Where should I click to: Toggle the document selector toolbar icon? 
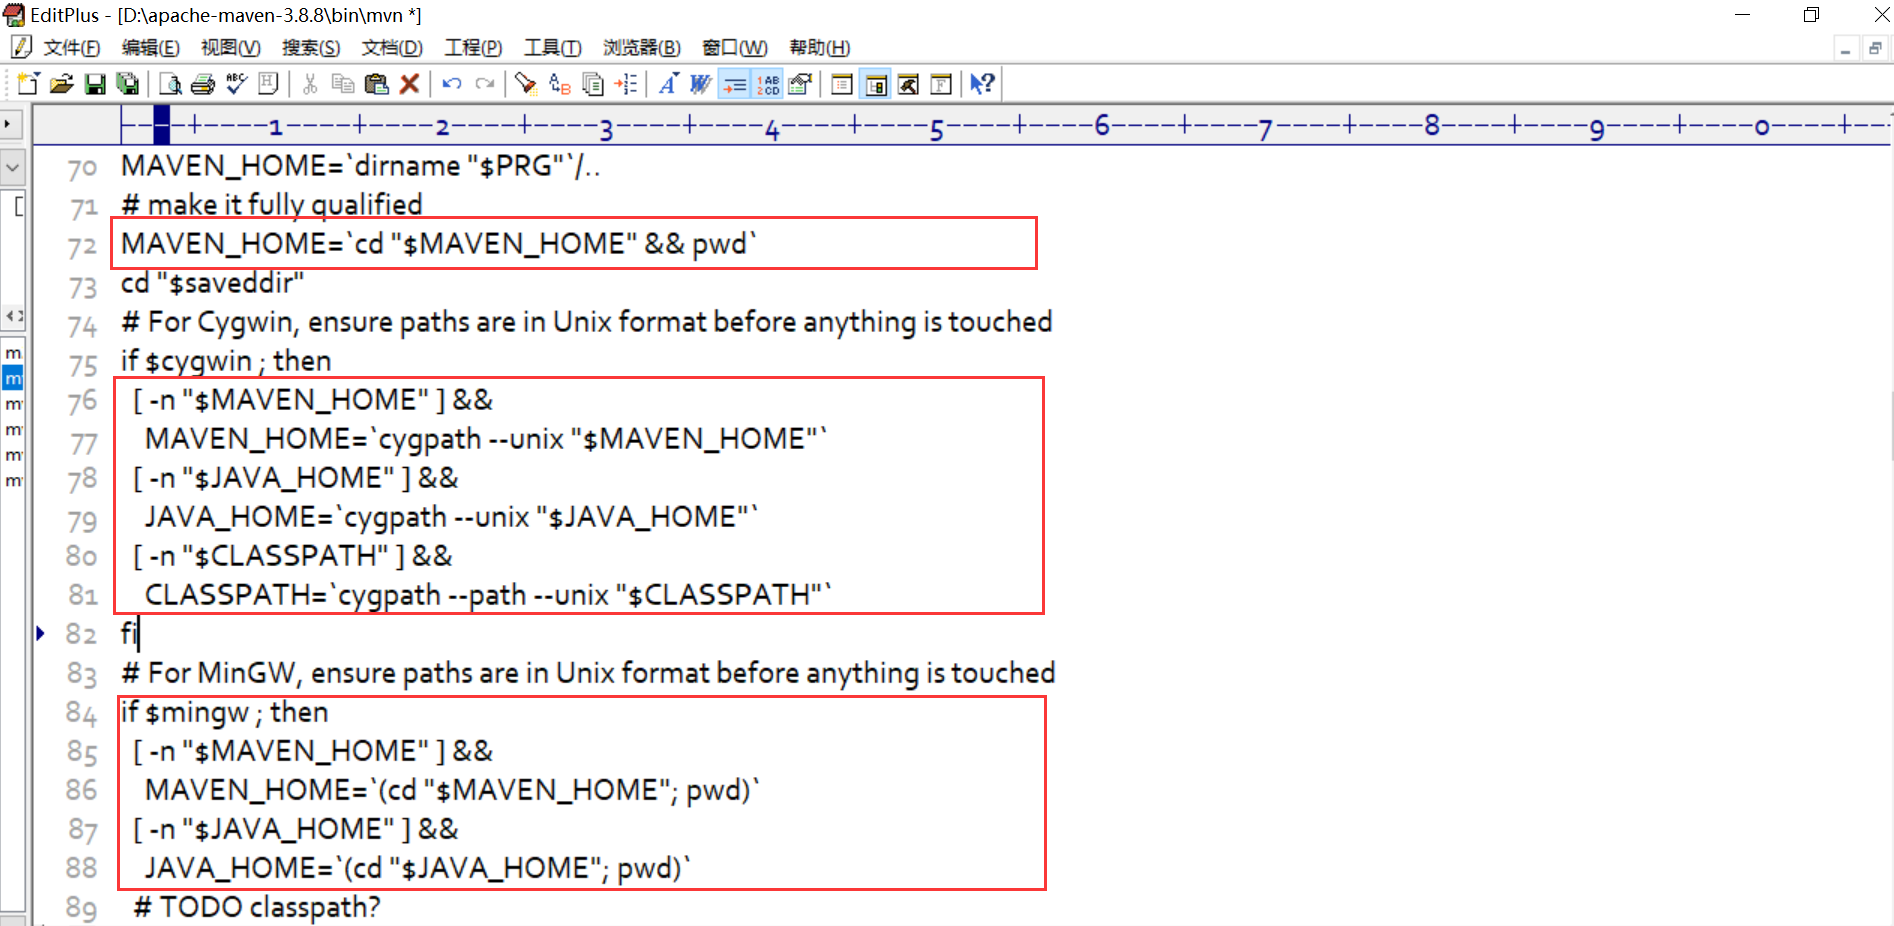click(x=876, y=84)
